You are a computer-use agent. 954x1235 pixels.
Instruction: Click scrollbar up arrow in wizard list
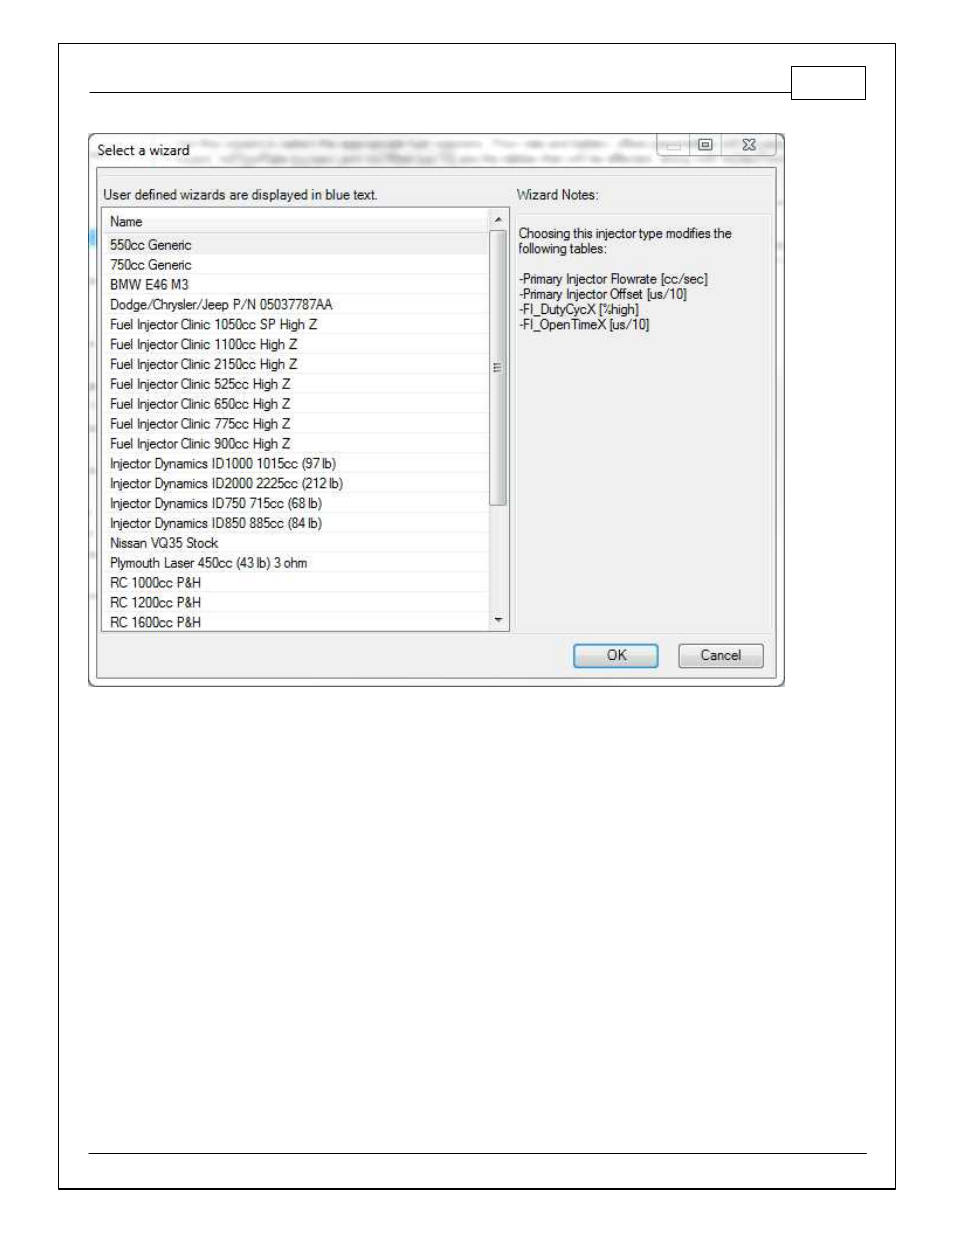[498, 220]
